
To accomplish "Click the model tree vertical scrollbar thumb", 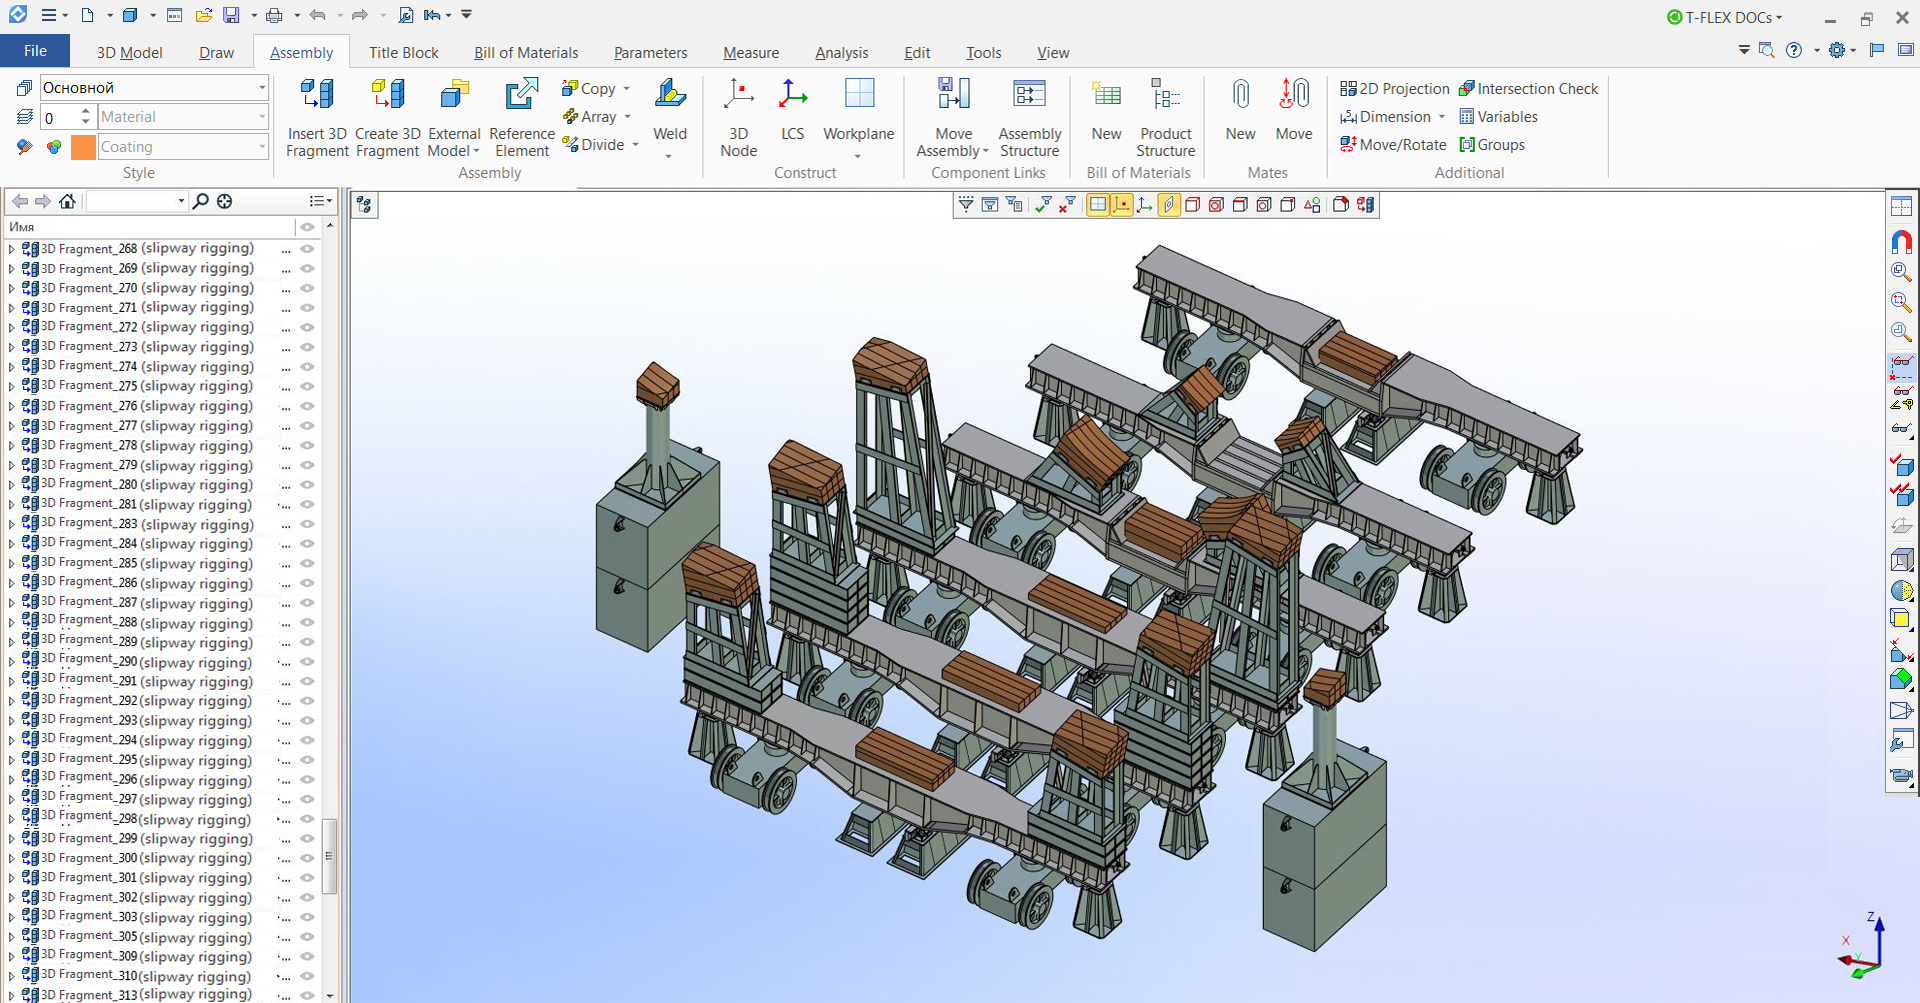I will (x=330, y=856).
